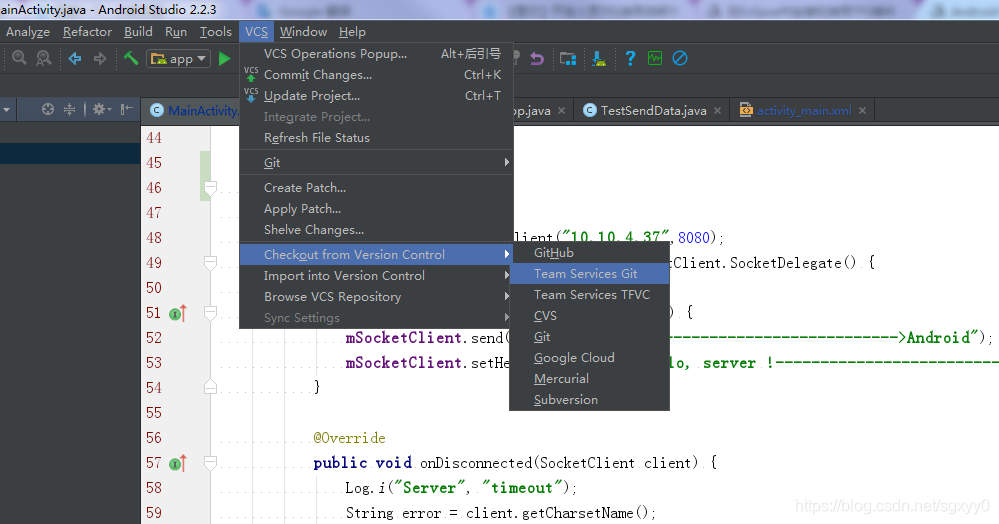Run app with the green play button

click(224, 59)
